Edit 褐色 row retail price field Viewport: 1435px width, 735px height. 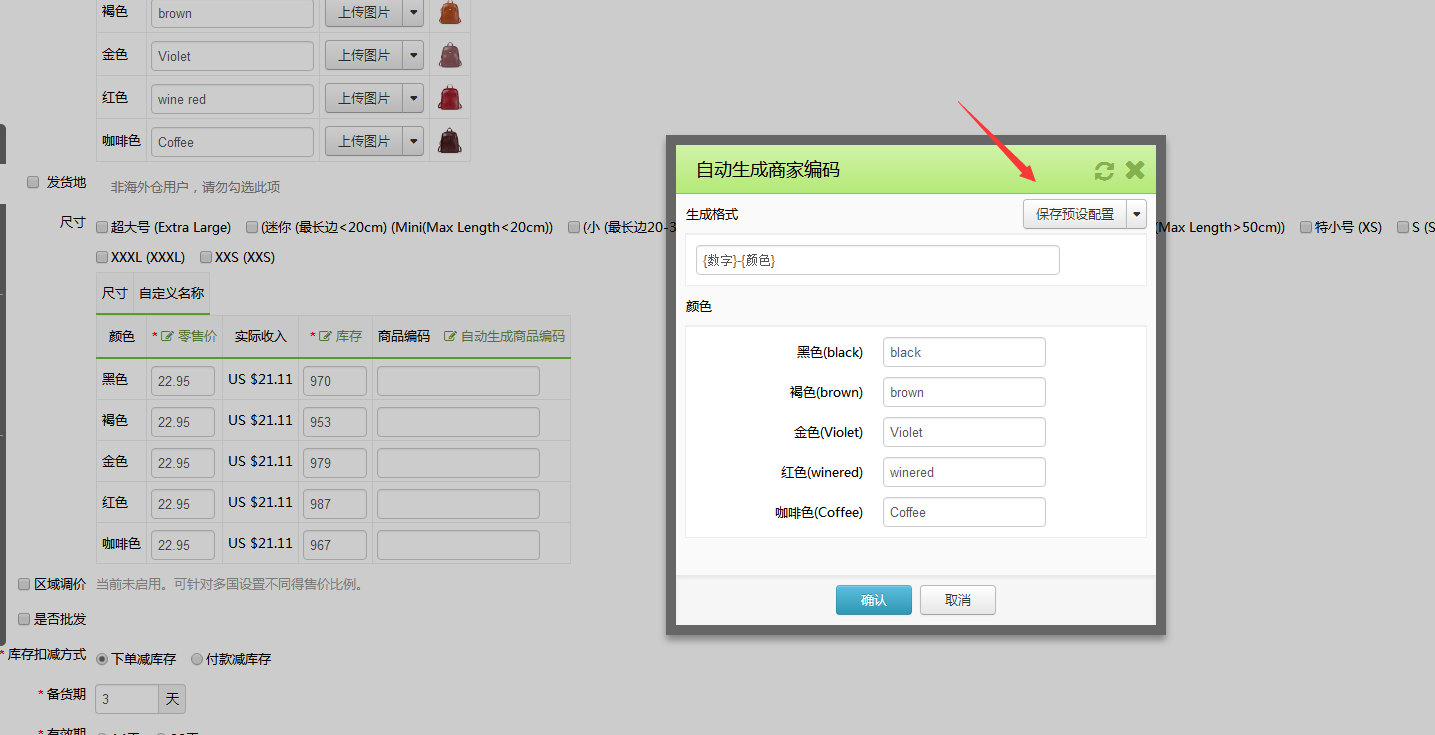point(183,422)
